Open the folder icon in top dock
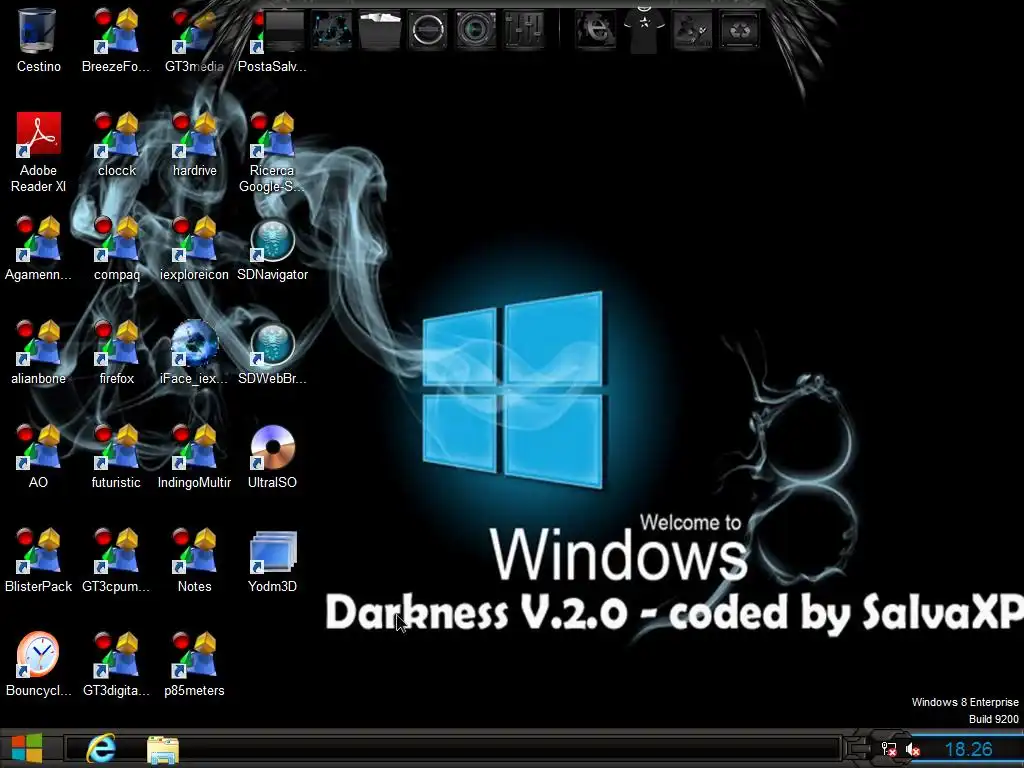 (379, 29)
